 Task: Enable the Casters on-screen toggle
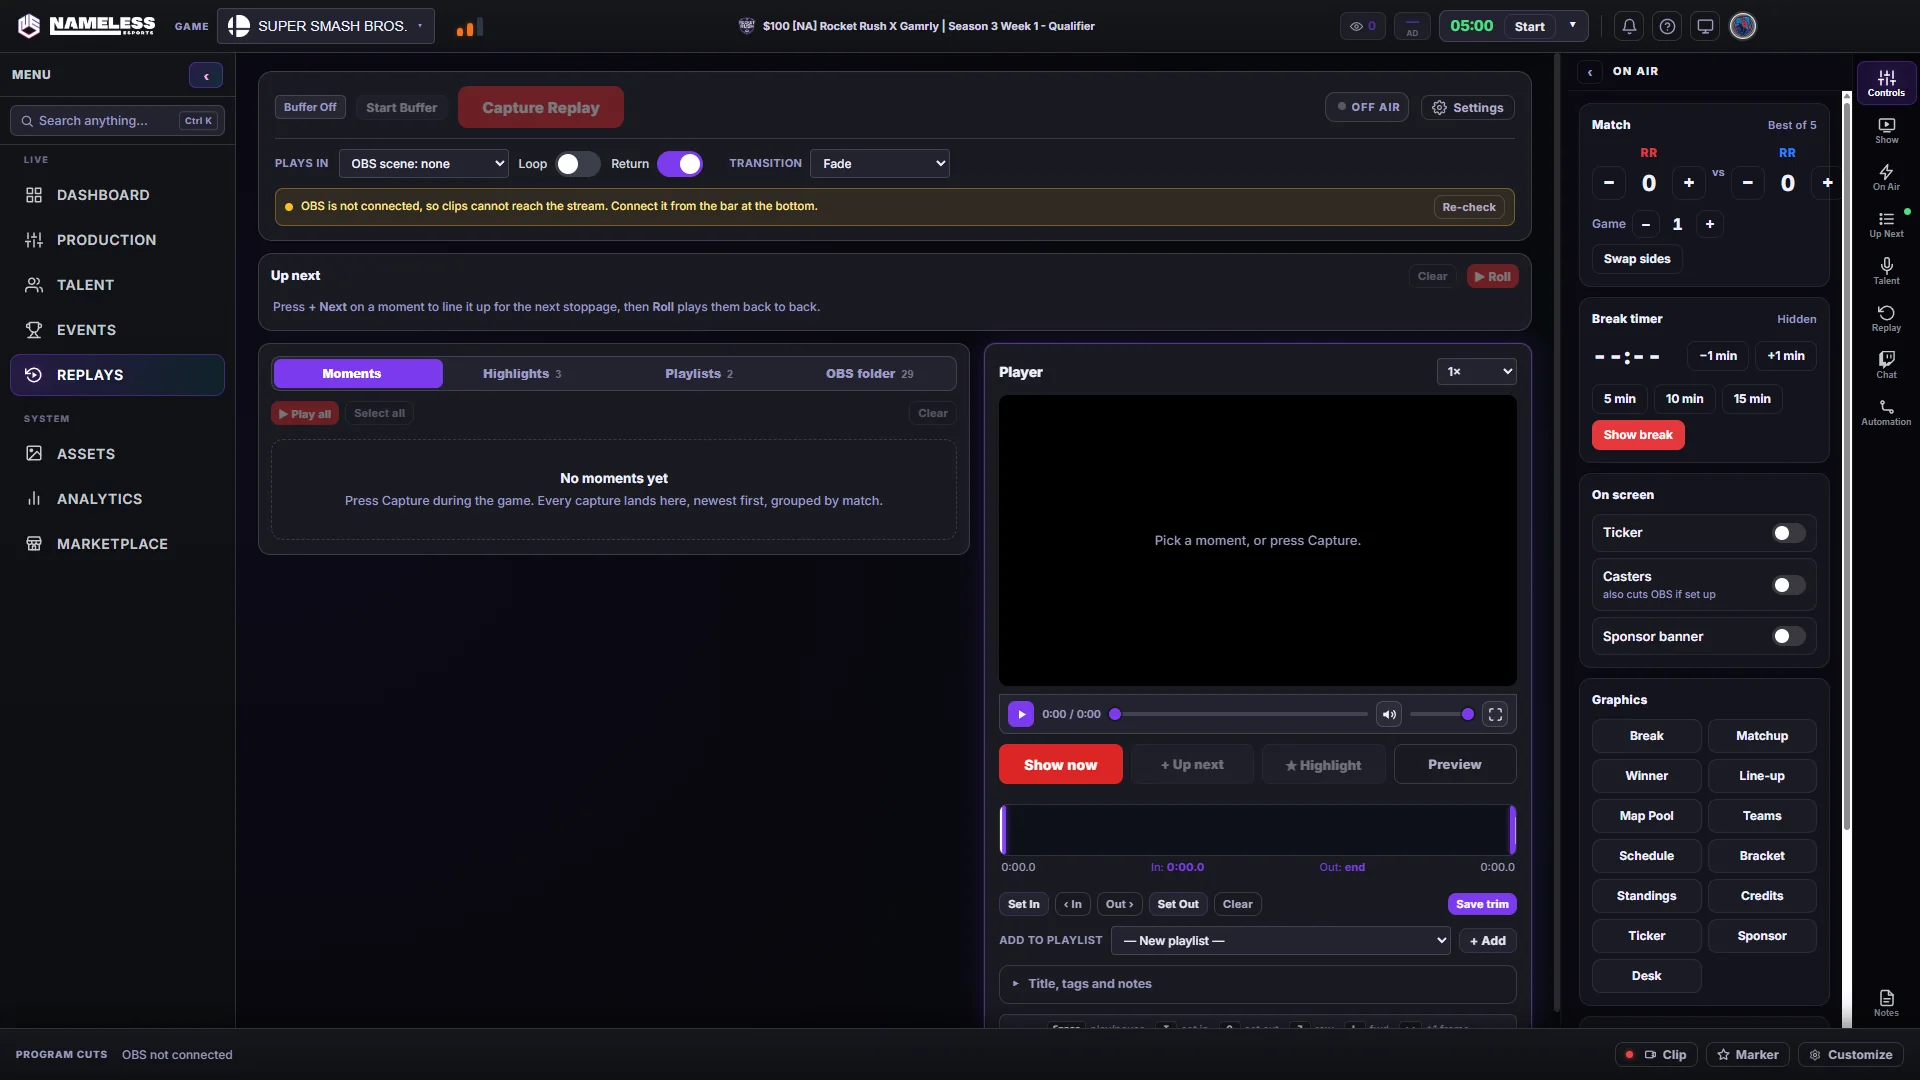point(1789,585)
